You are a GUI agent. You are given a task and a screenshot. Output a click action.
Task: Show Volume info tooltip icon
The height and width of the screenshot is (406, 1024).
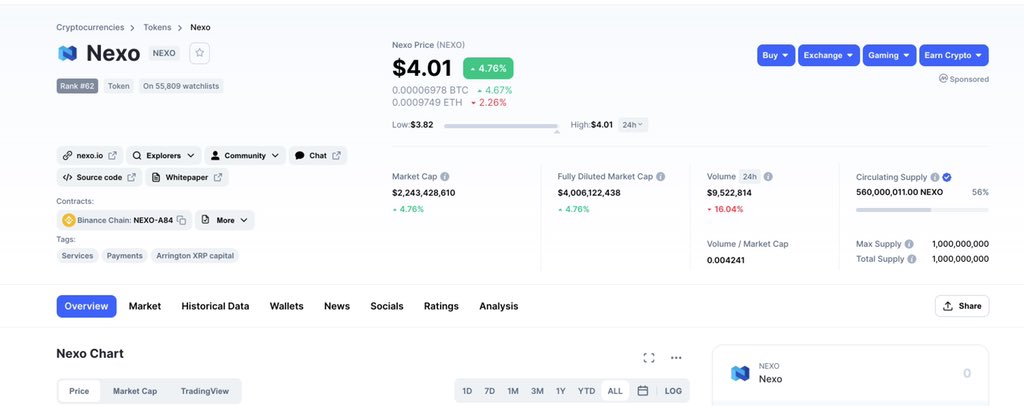[768, 176]
